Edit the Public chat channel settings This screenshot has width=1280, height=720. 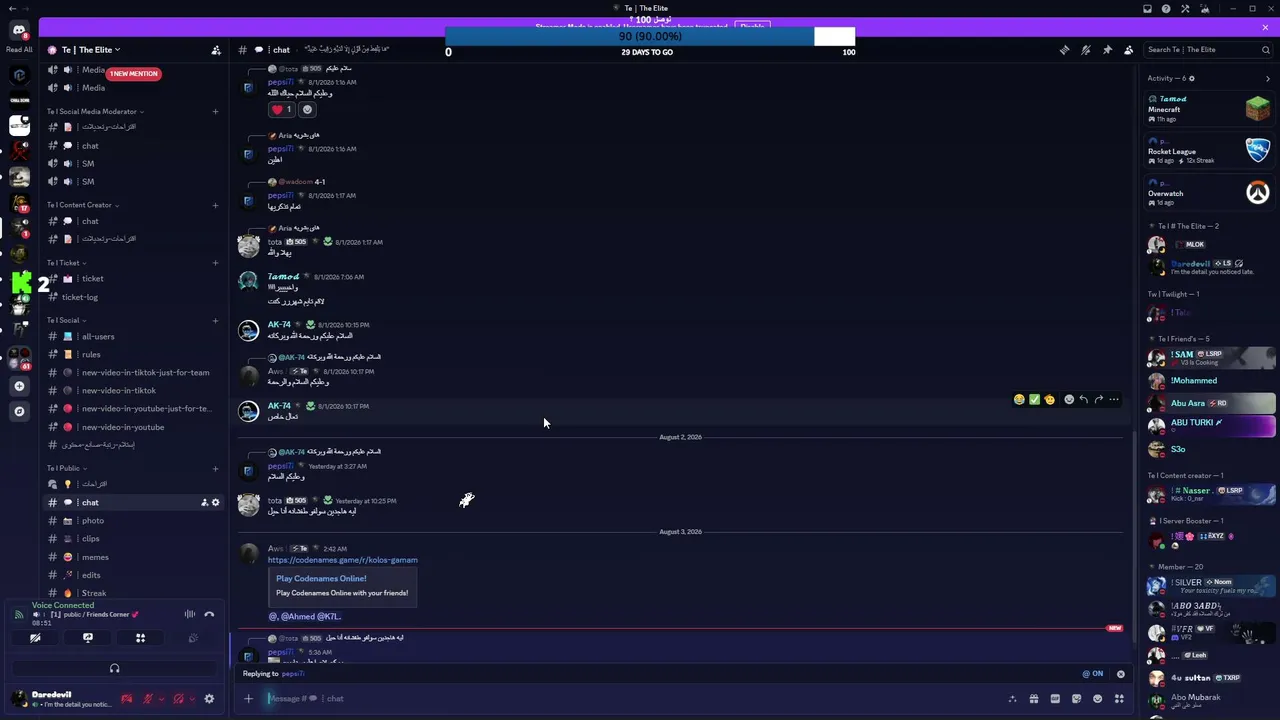point(215,503)
